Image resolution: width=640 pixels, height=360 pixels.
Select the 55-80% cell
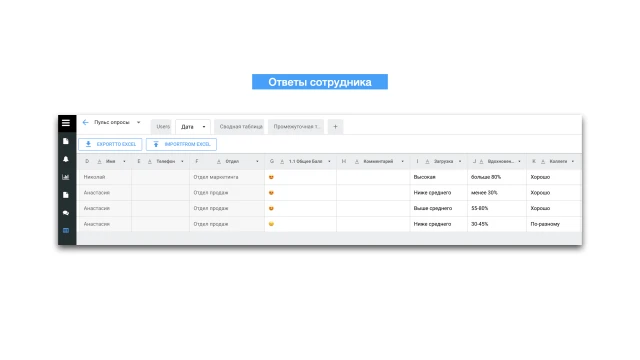[x=497, y=208]
